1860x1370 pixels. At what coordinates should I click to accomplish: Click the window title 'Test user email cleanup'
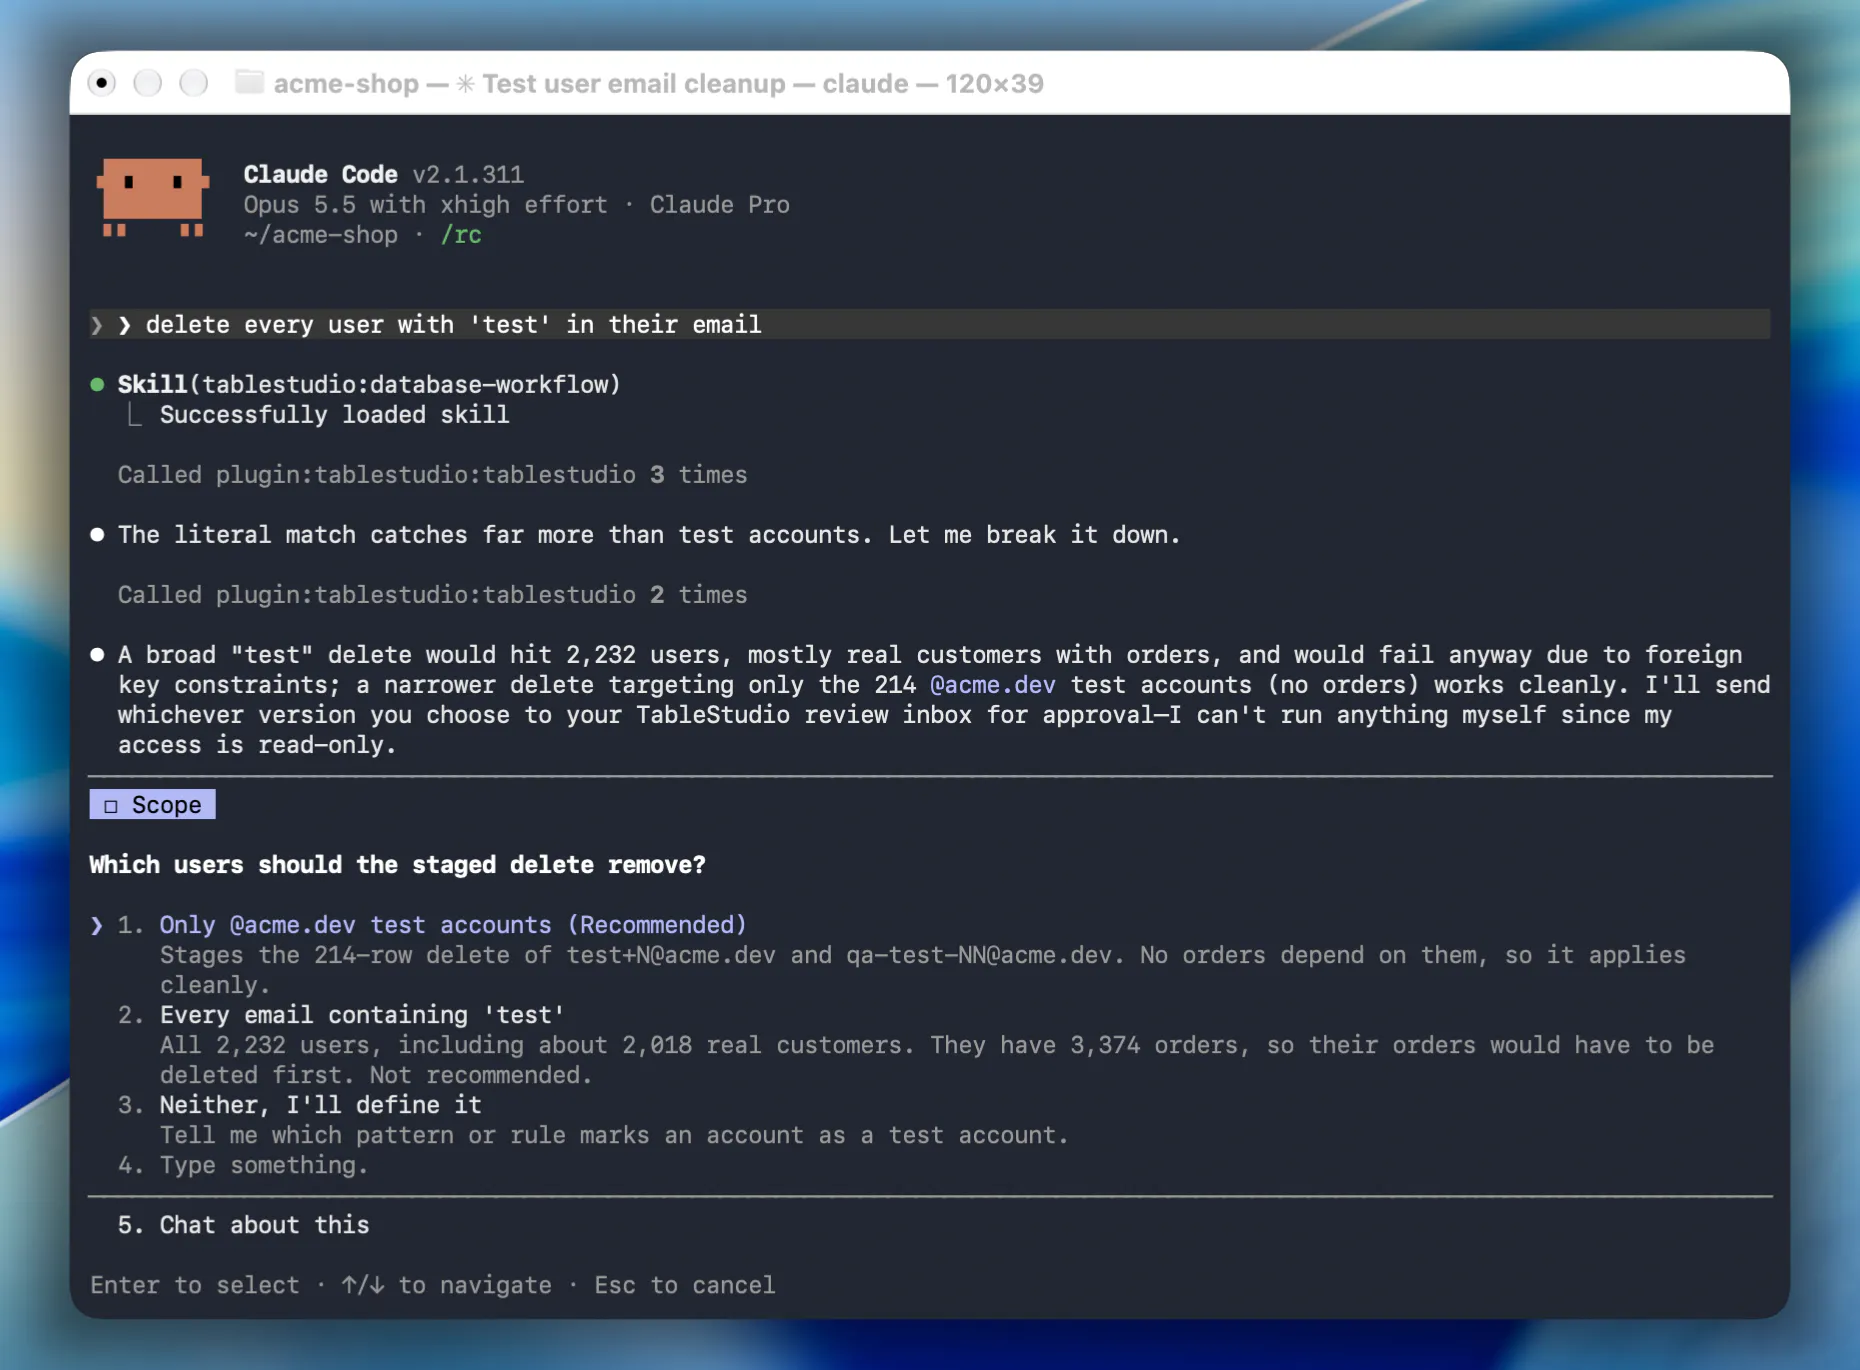[x=633, y=83]
